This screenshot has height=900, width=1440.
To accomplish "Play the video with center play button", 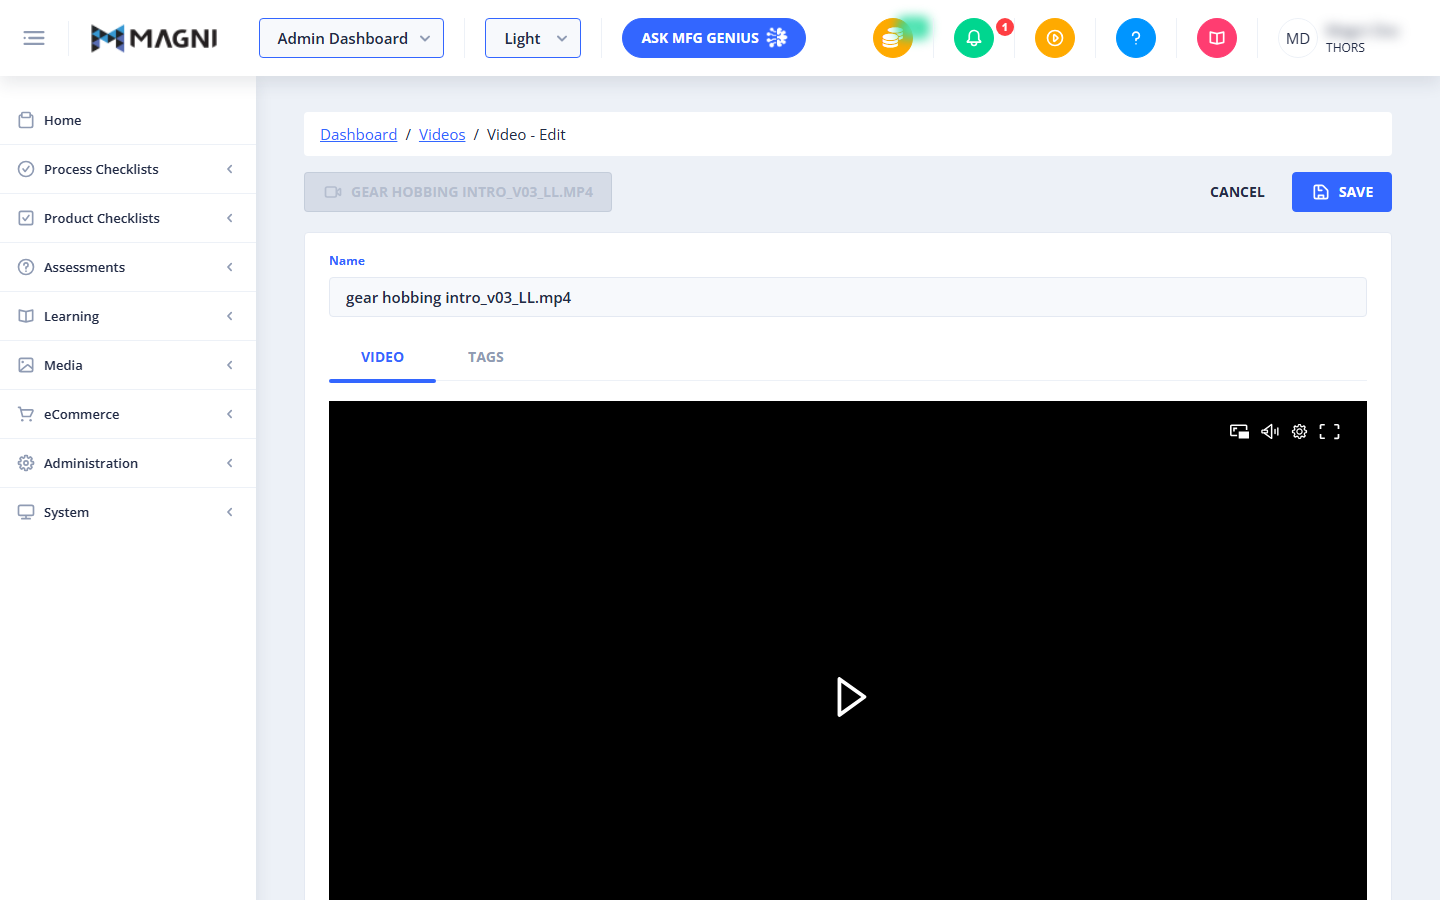I will pyautogui.click(x=851, y=697).
